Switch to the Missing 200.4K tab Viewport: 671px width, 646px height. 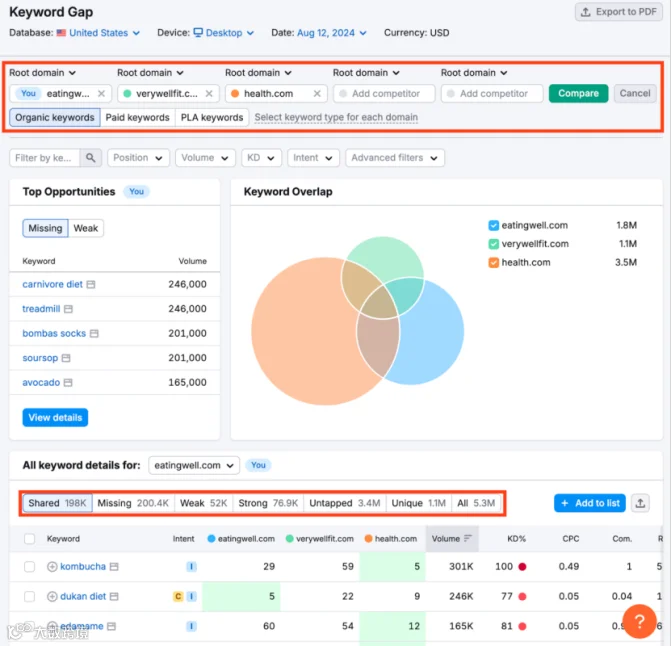(133, 503)
